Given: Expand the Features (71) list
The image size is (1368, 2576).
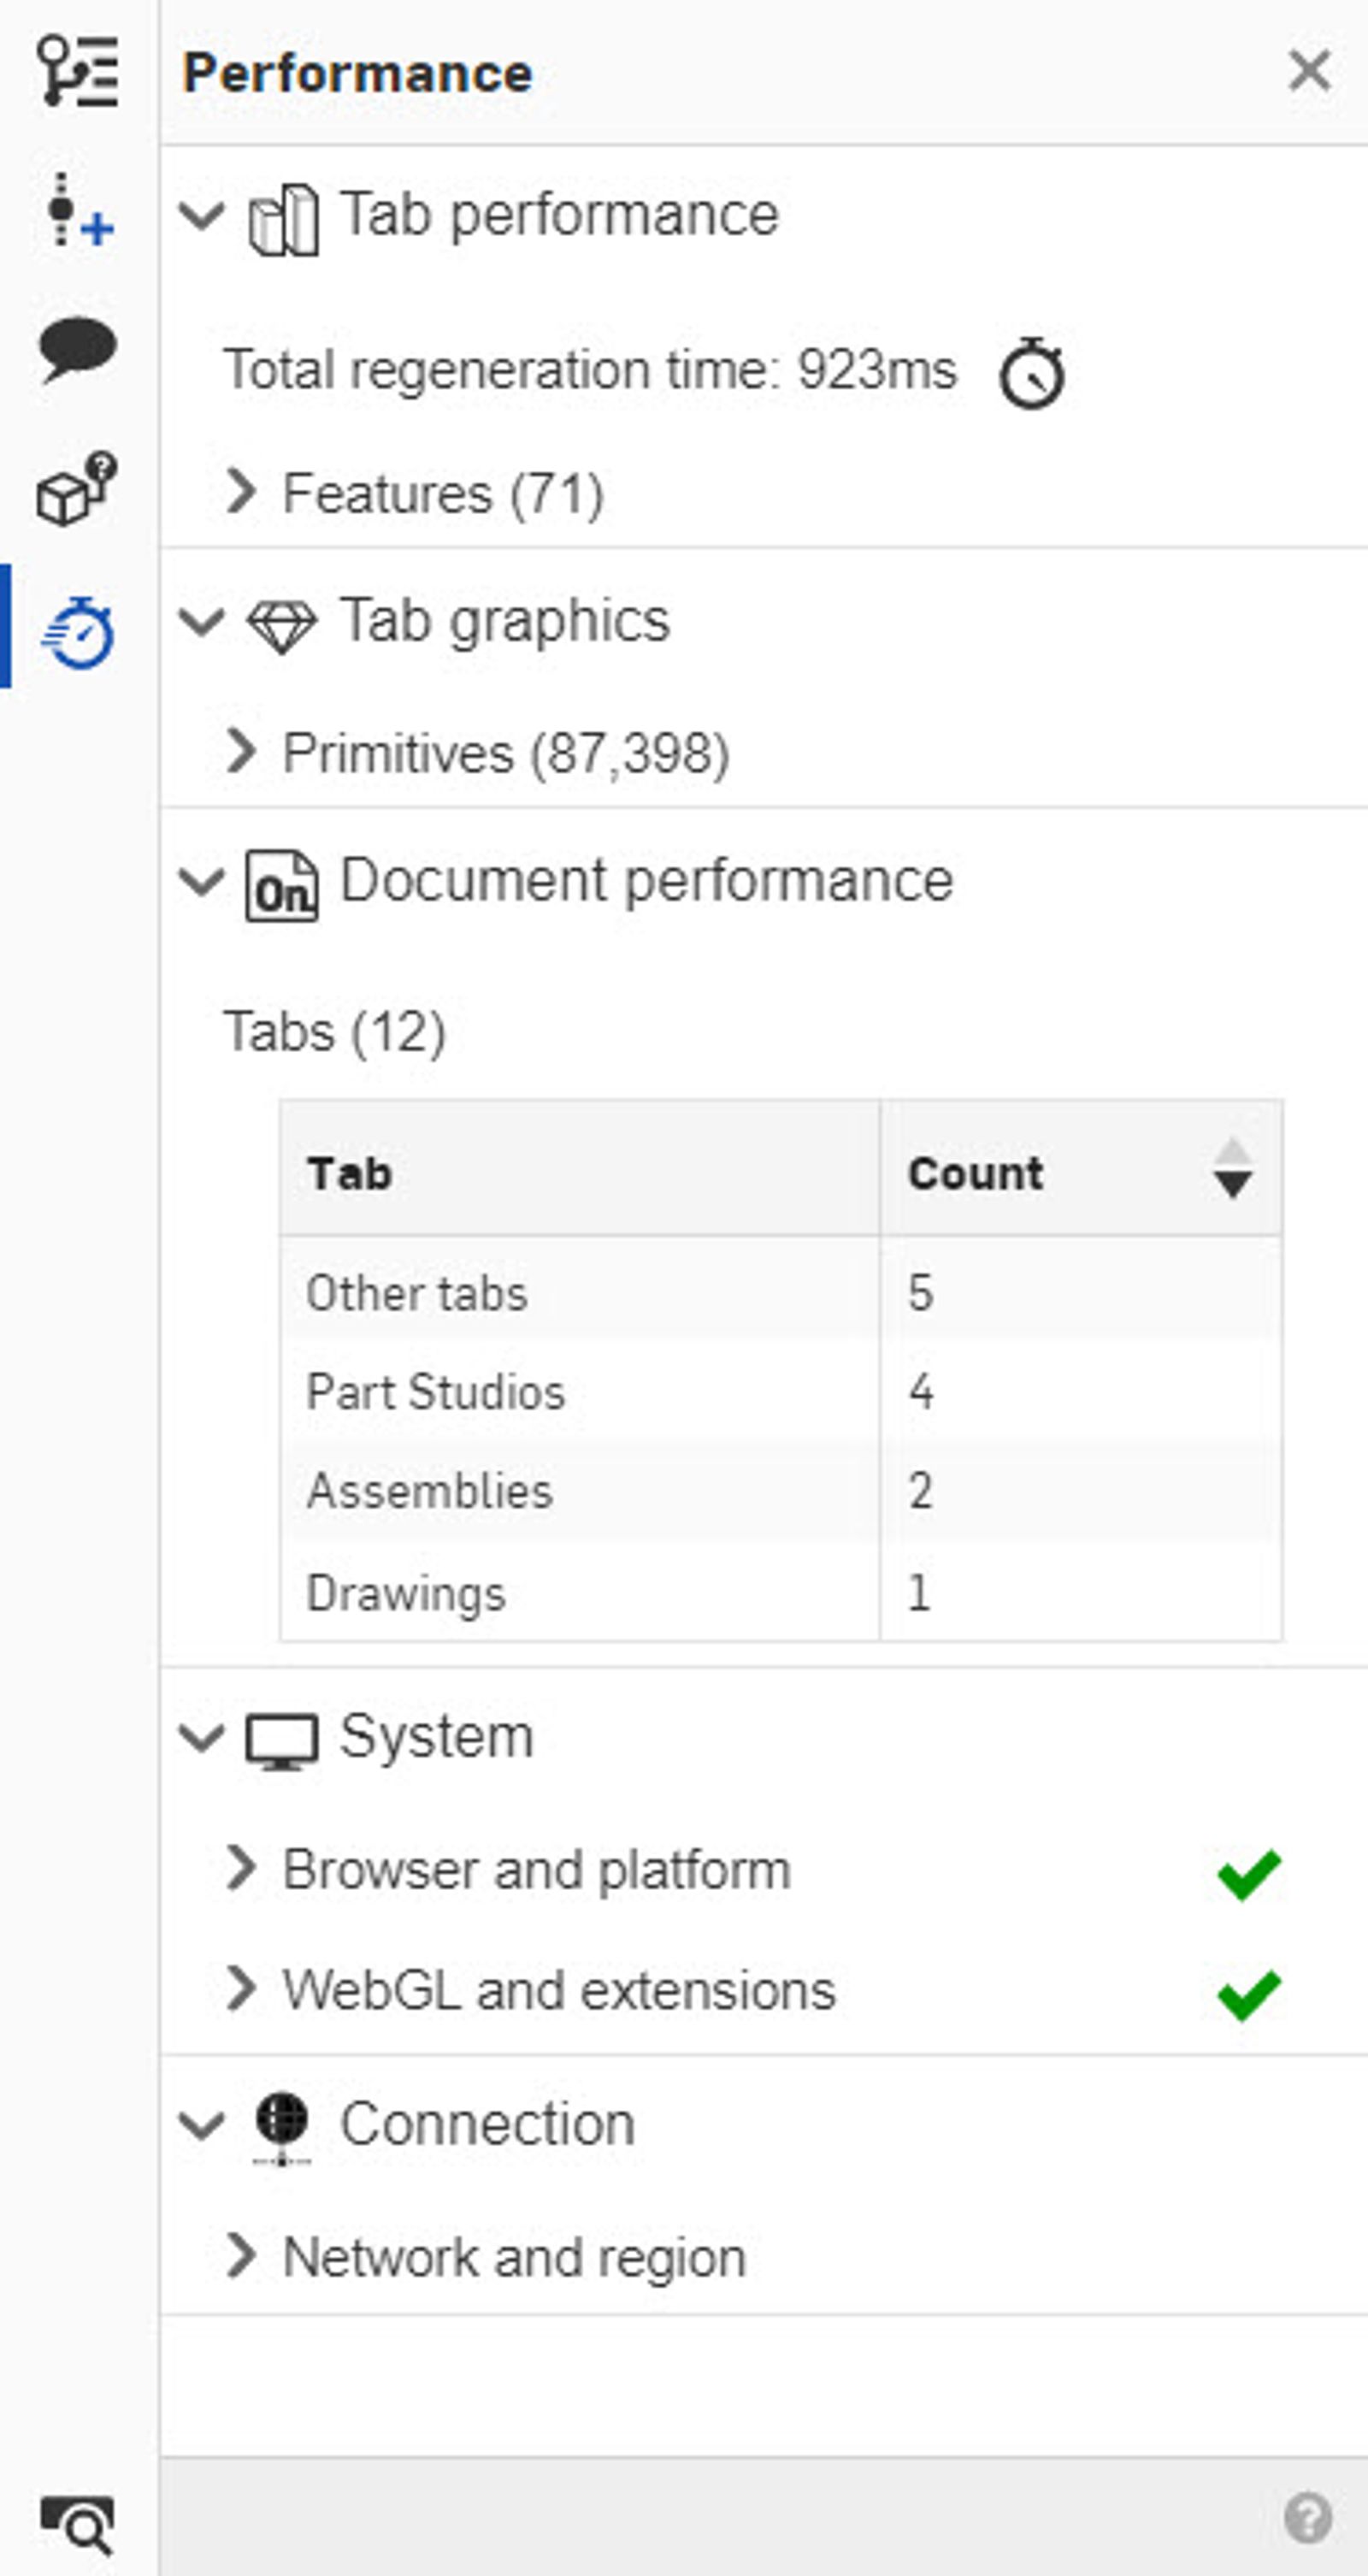Looking at the screenshot, I should point(241,492).
